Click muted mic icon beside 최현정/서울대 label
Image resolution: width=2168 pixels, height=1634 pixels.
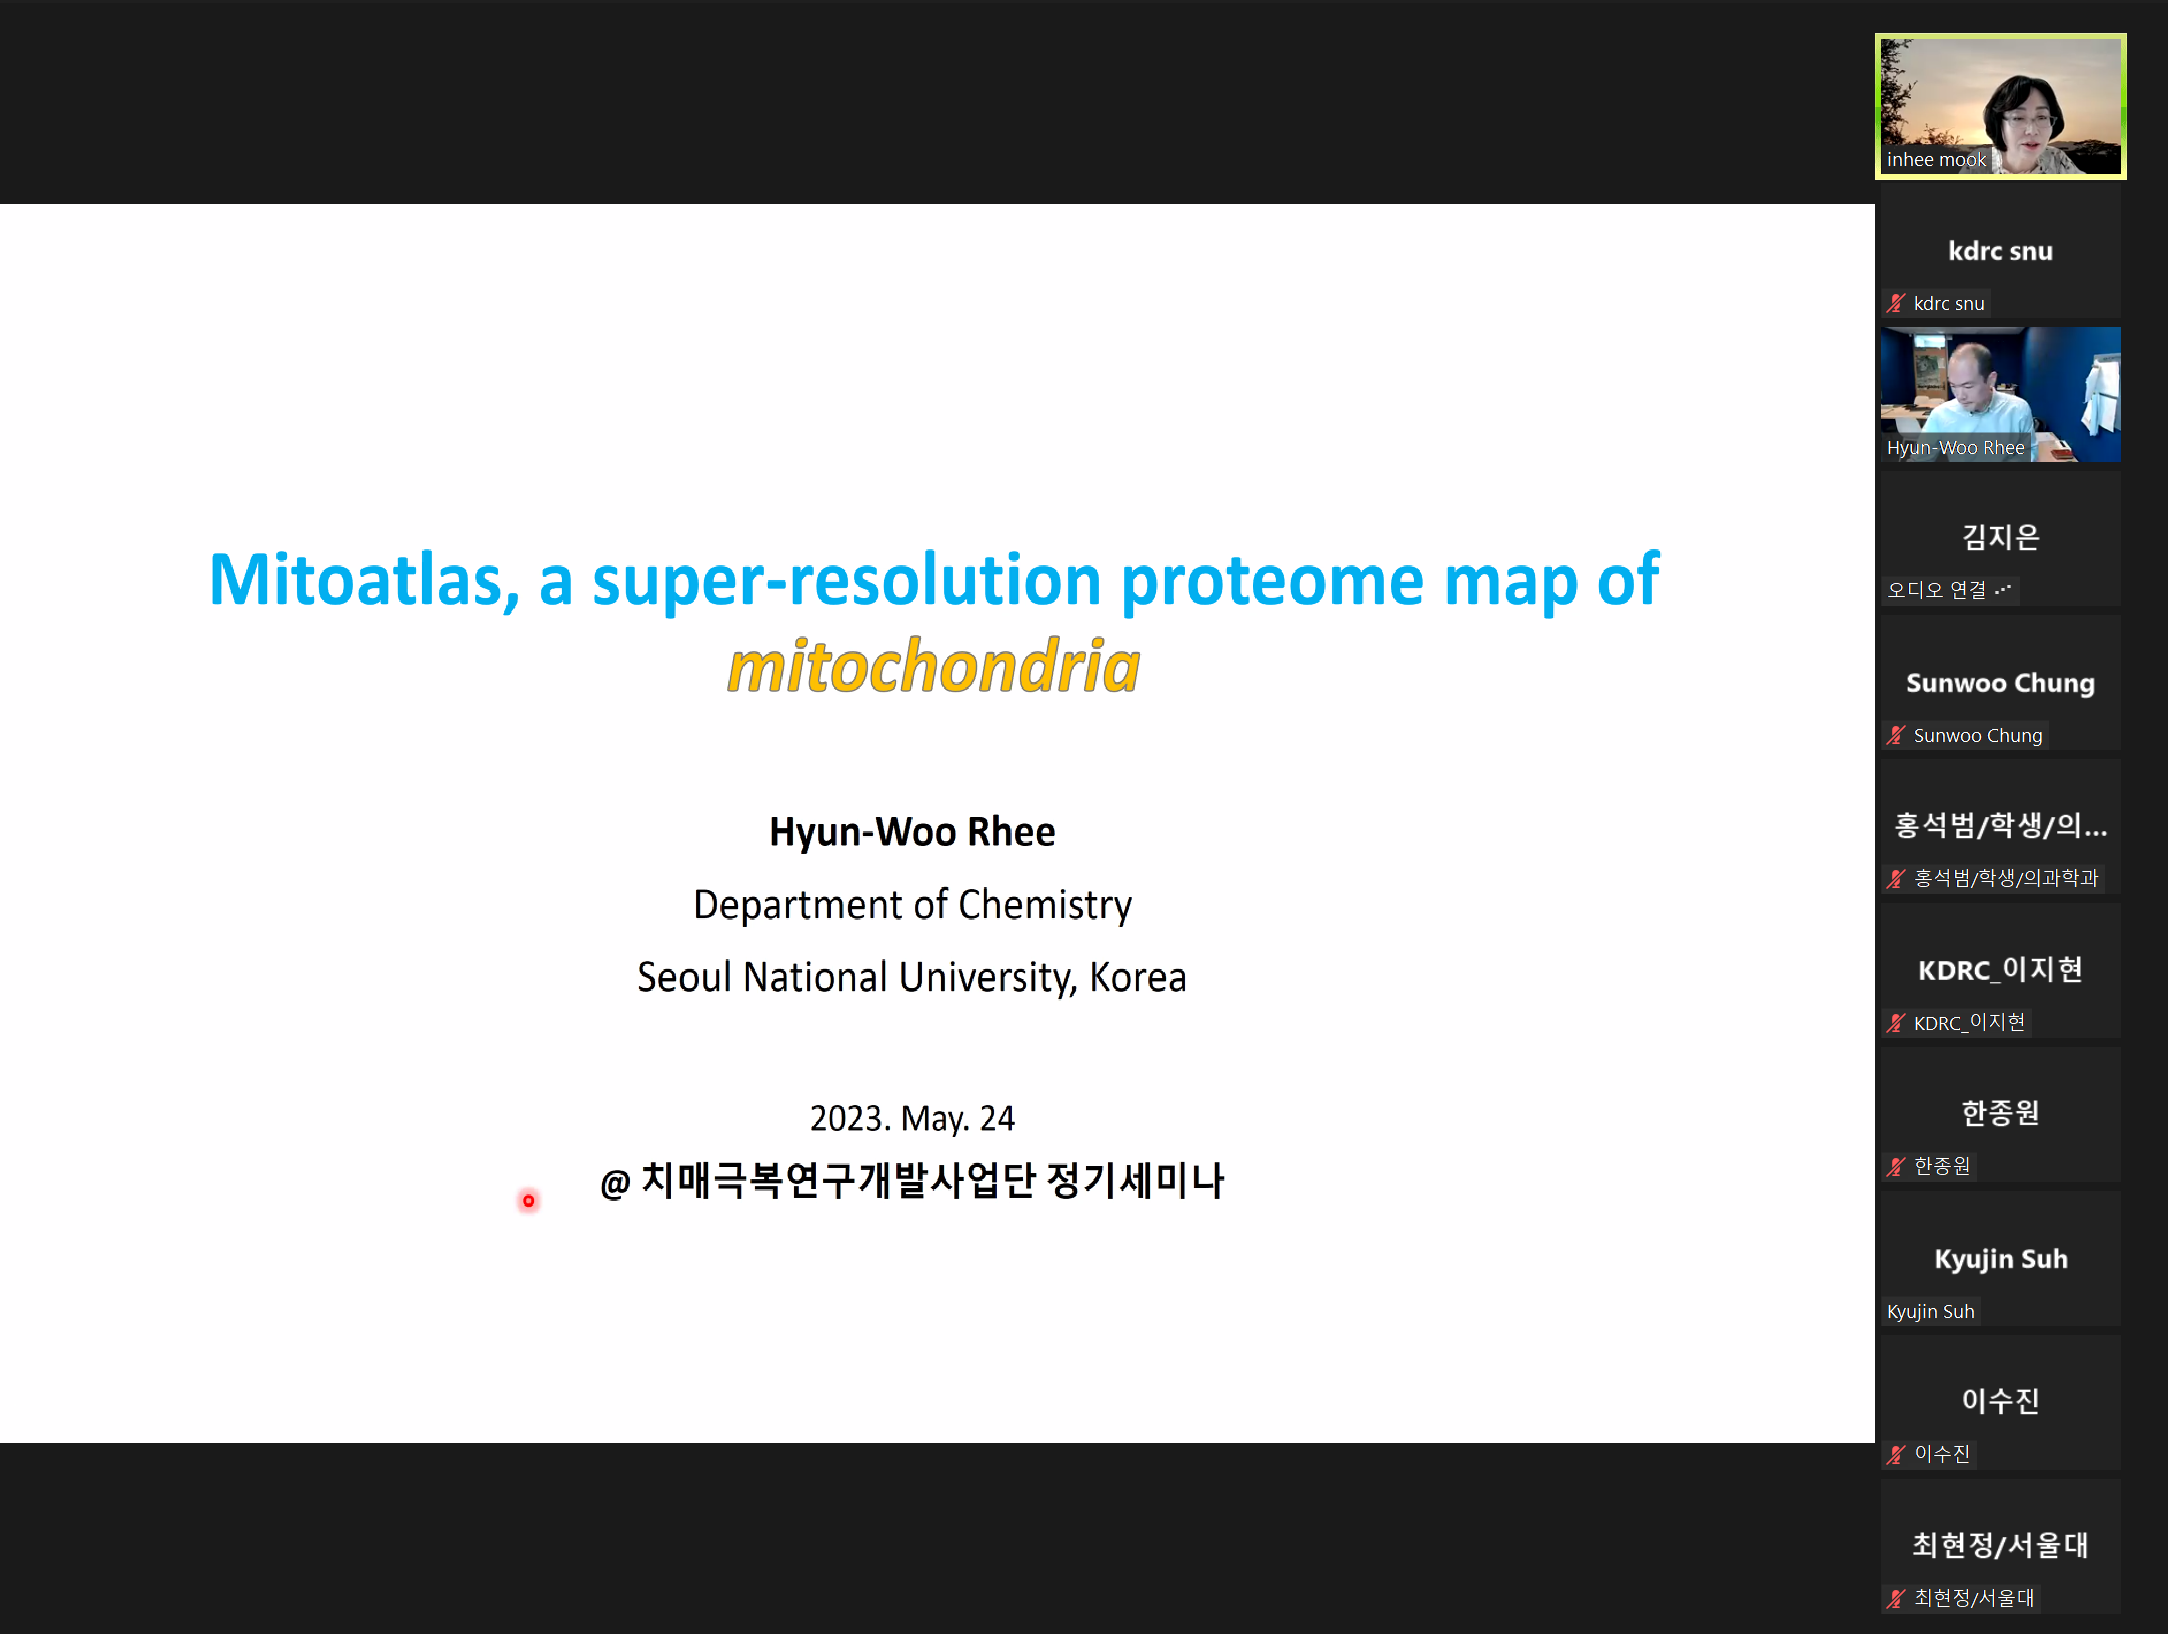coord(1896,1598)
